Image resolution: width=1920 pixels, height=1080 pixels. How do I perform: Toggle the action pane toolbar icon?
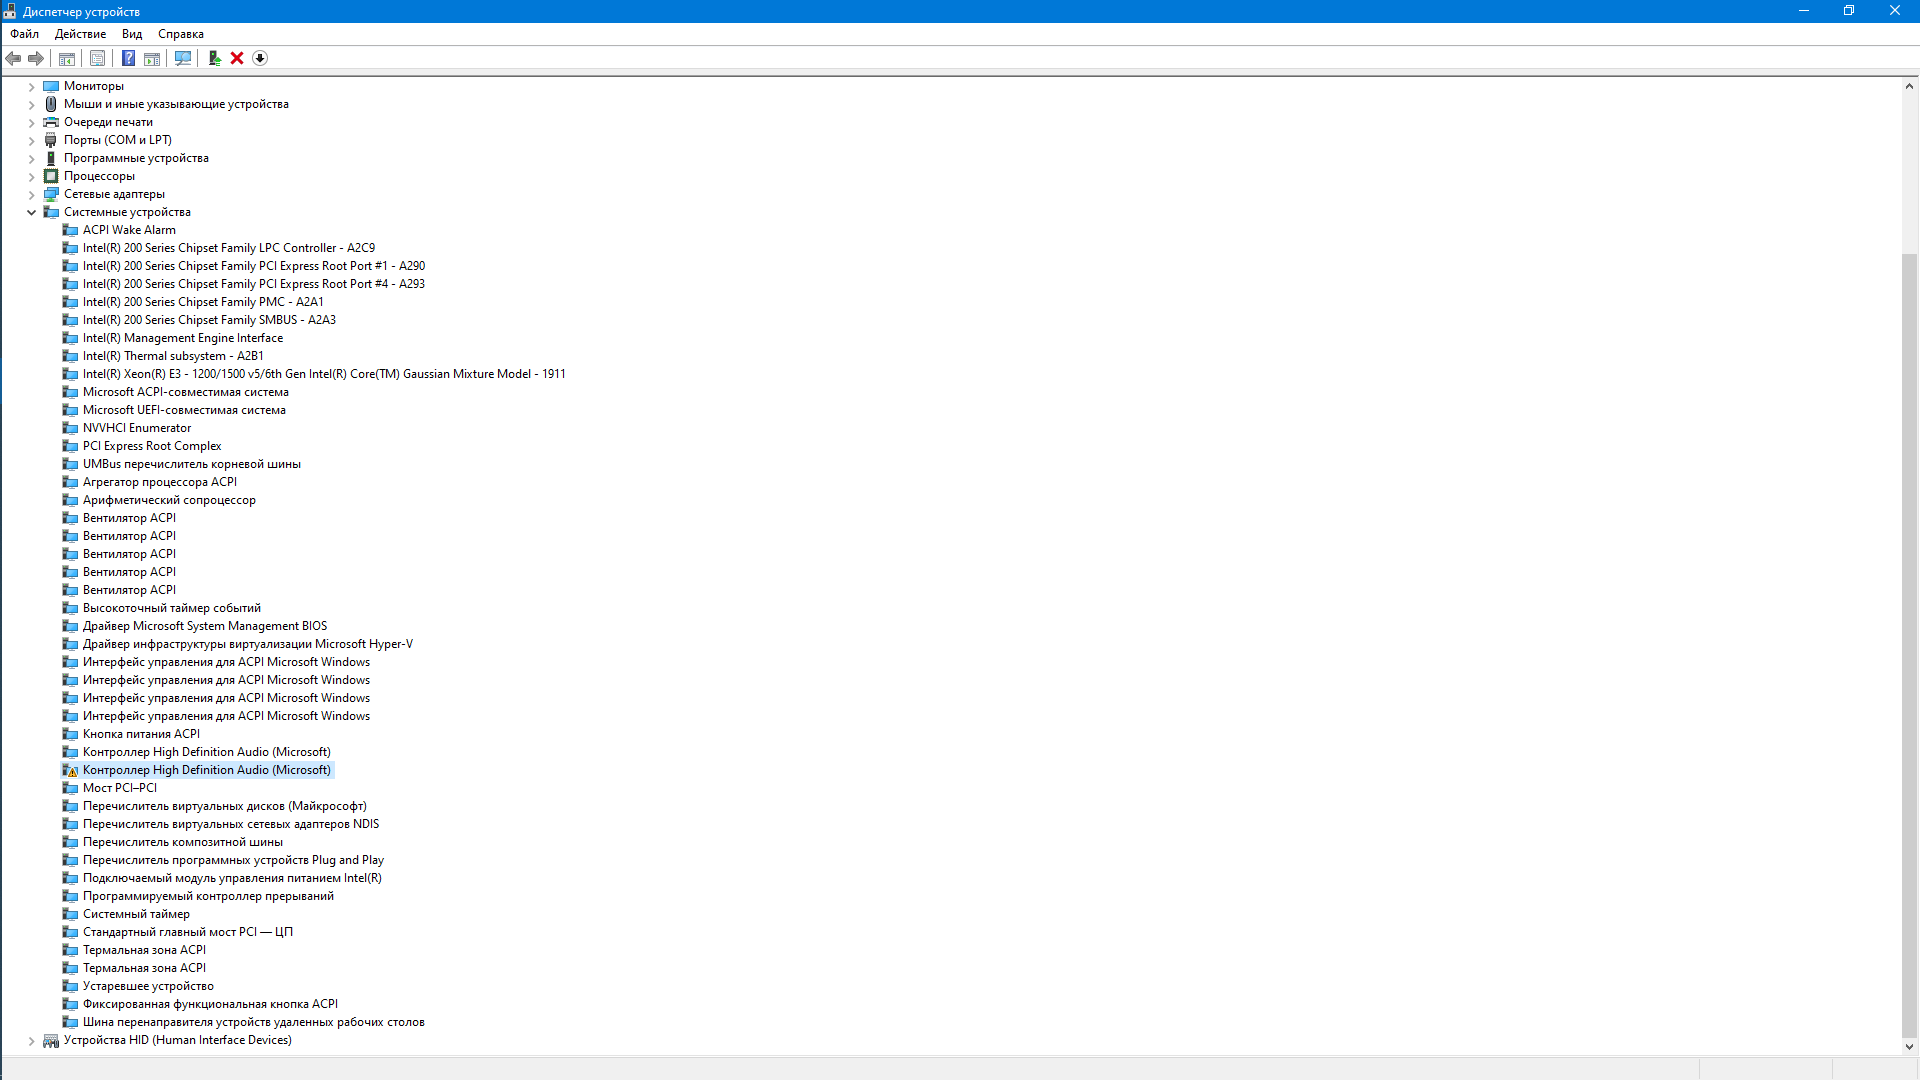pos(152,58)
